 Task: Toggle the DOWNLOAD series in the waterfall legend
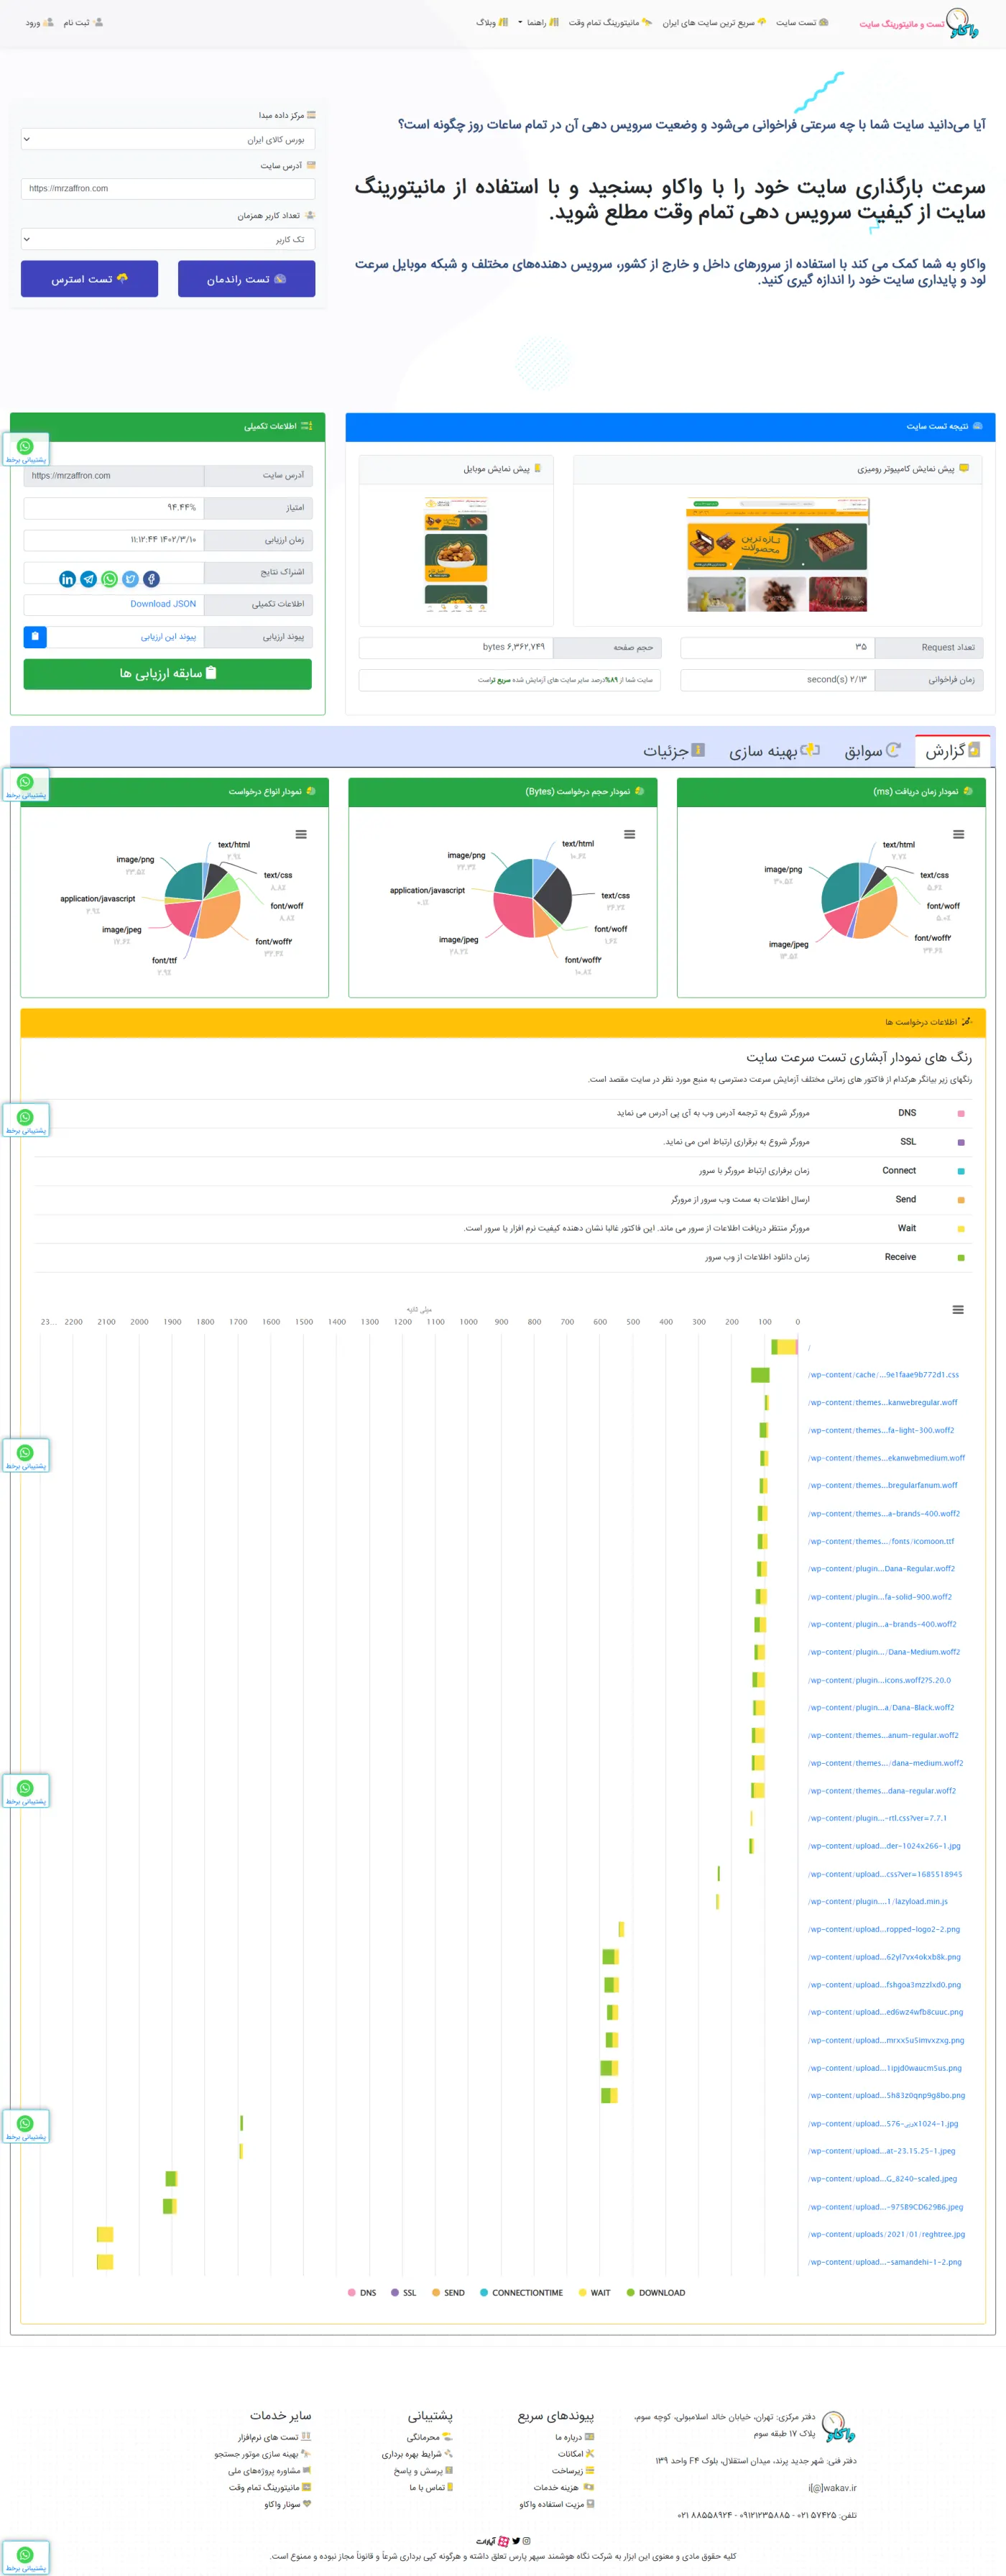point(656,2293)
